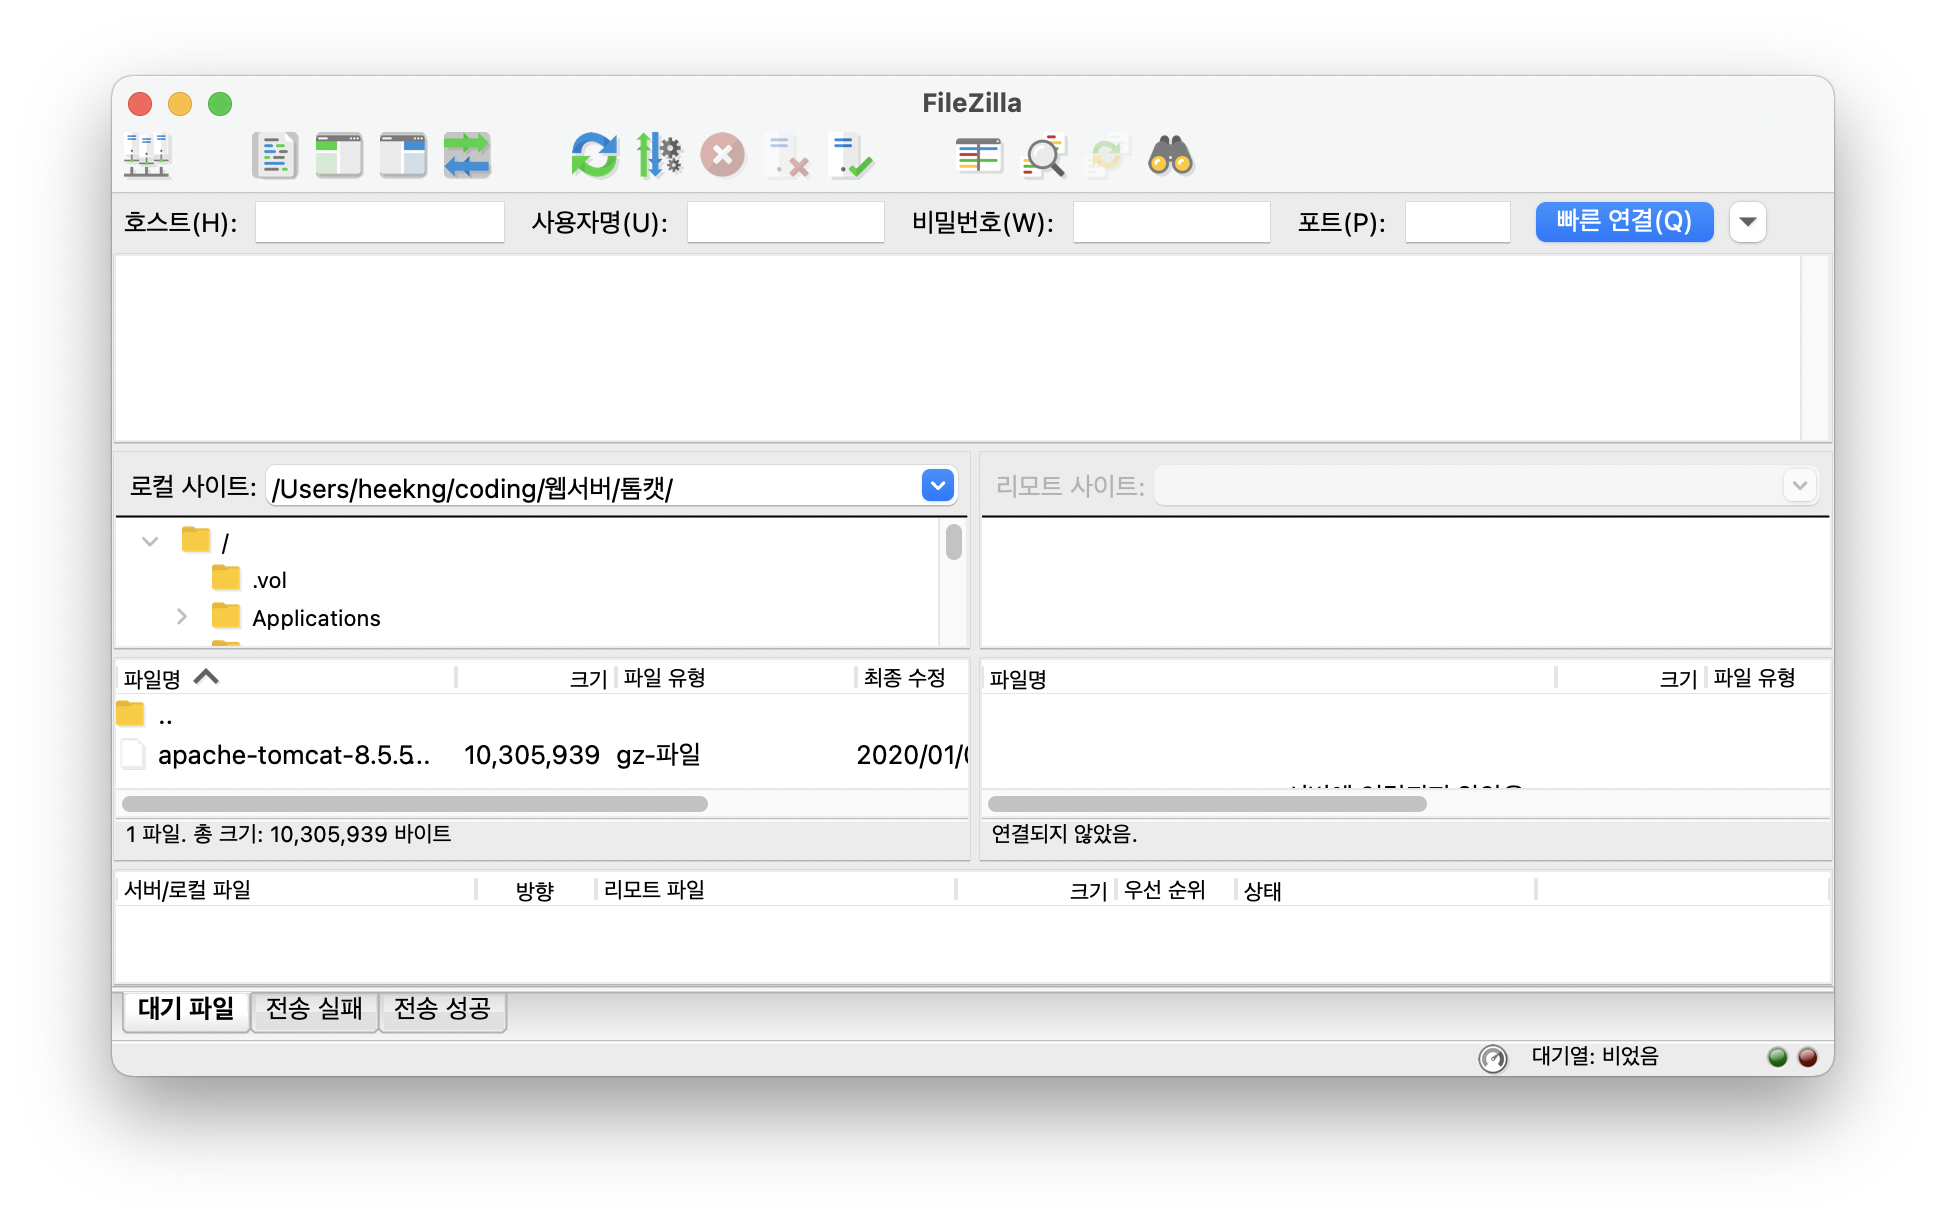Click the 연결되지 않았음. status text
Screen dimensions: 1946x1224
[1064, 834]
